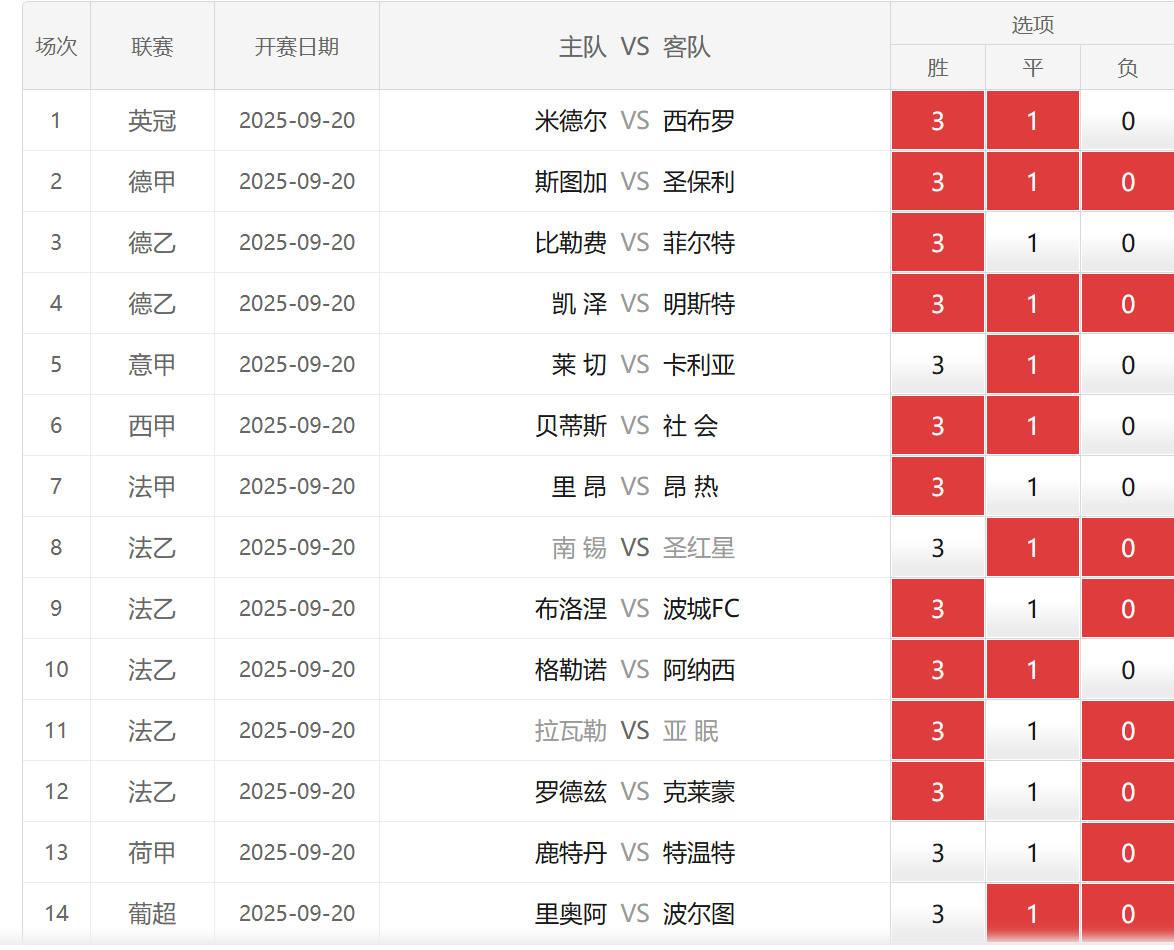This screenshot has width=1174, height=950.
Task: Select loss option 0 for 贝蒂斯 vs 社会
Action: (x=1127, y=426)
